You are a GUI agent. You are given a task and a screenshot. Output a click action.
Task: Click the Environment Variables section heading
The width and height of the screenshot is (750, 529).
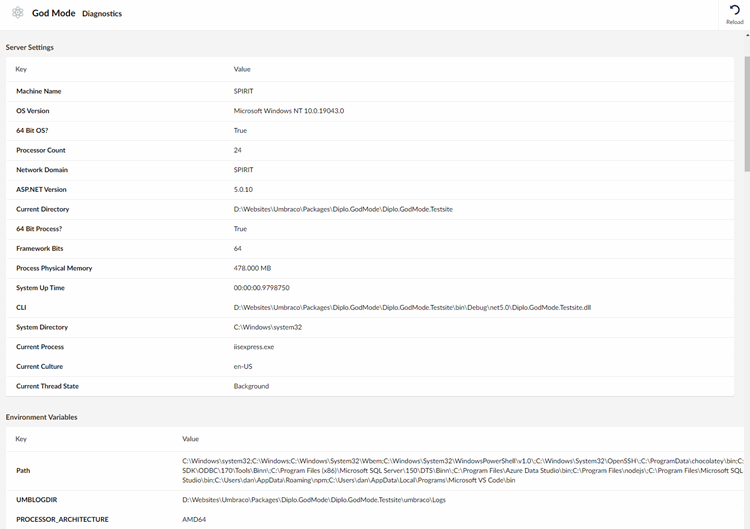coord(42,417)
